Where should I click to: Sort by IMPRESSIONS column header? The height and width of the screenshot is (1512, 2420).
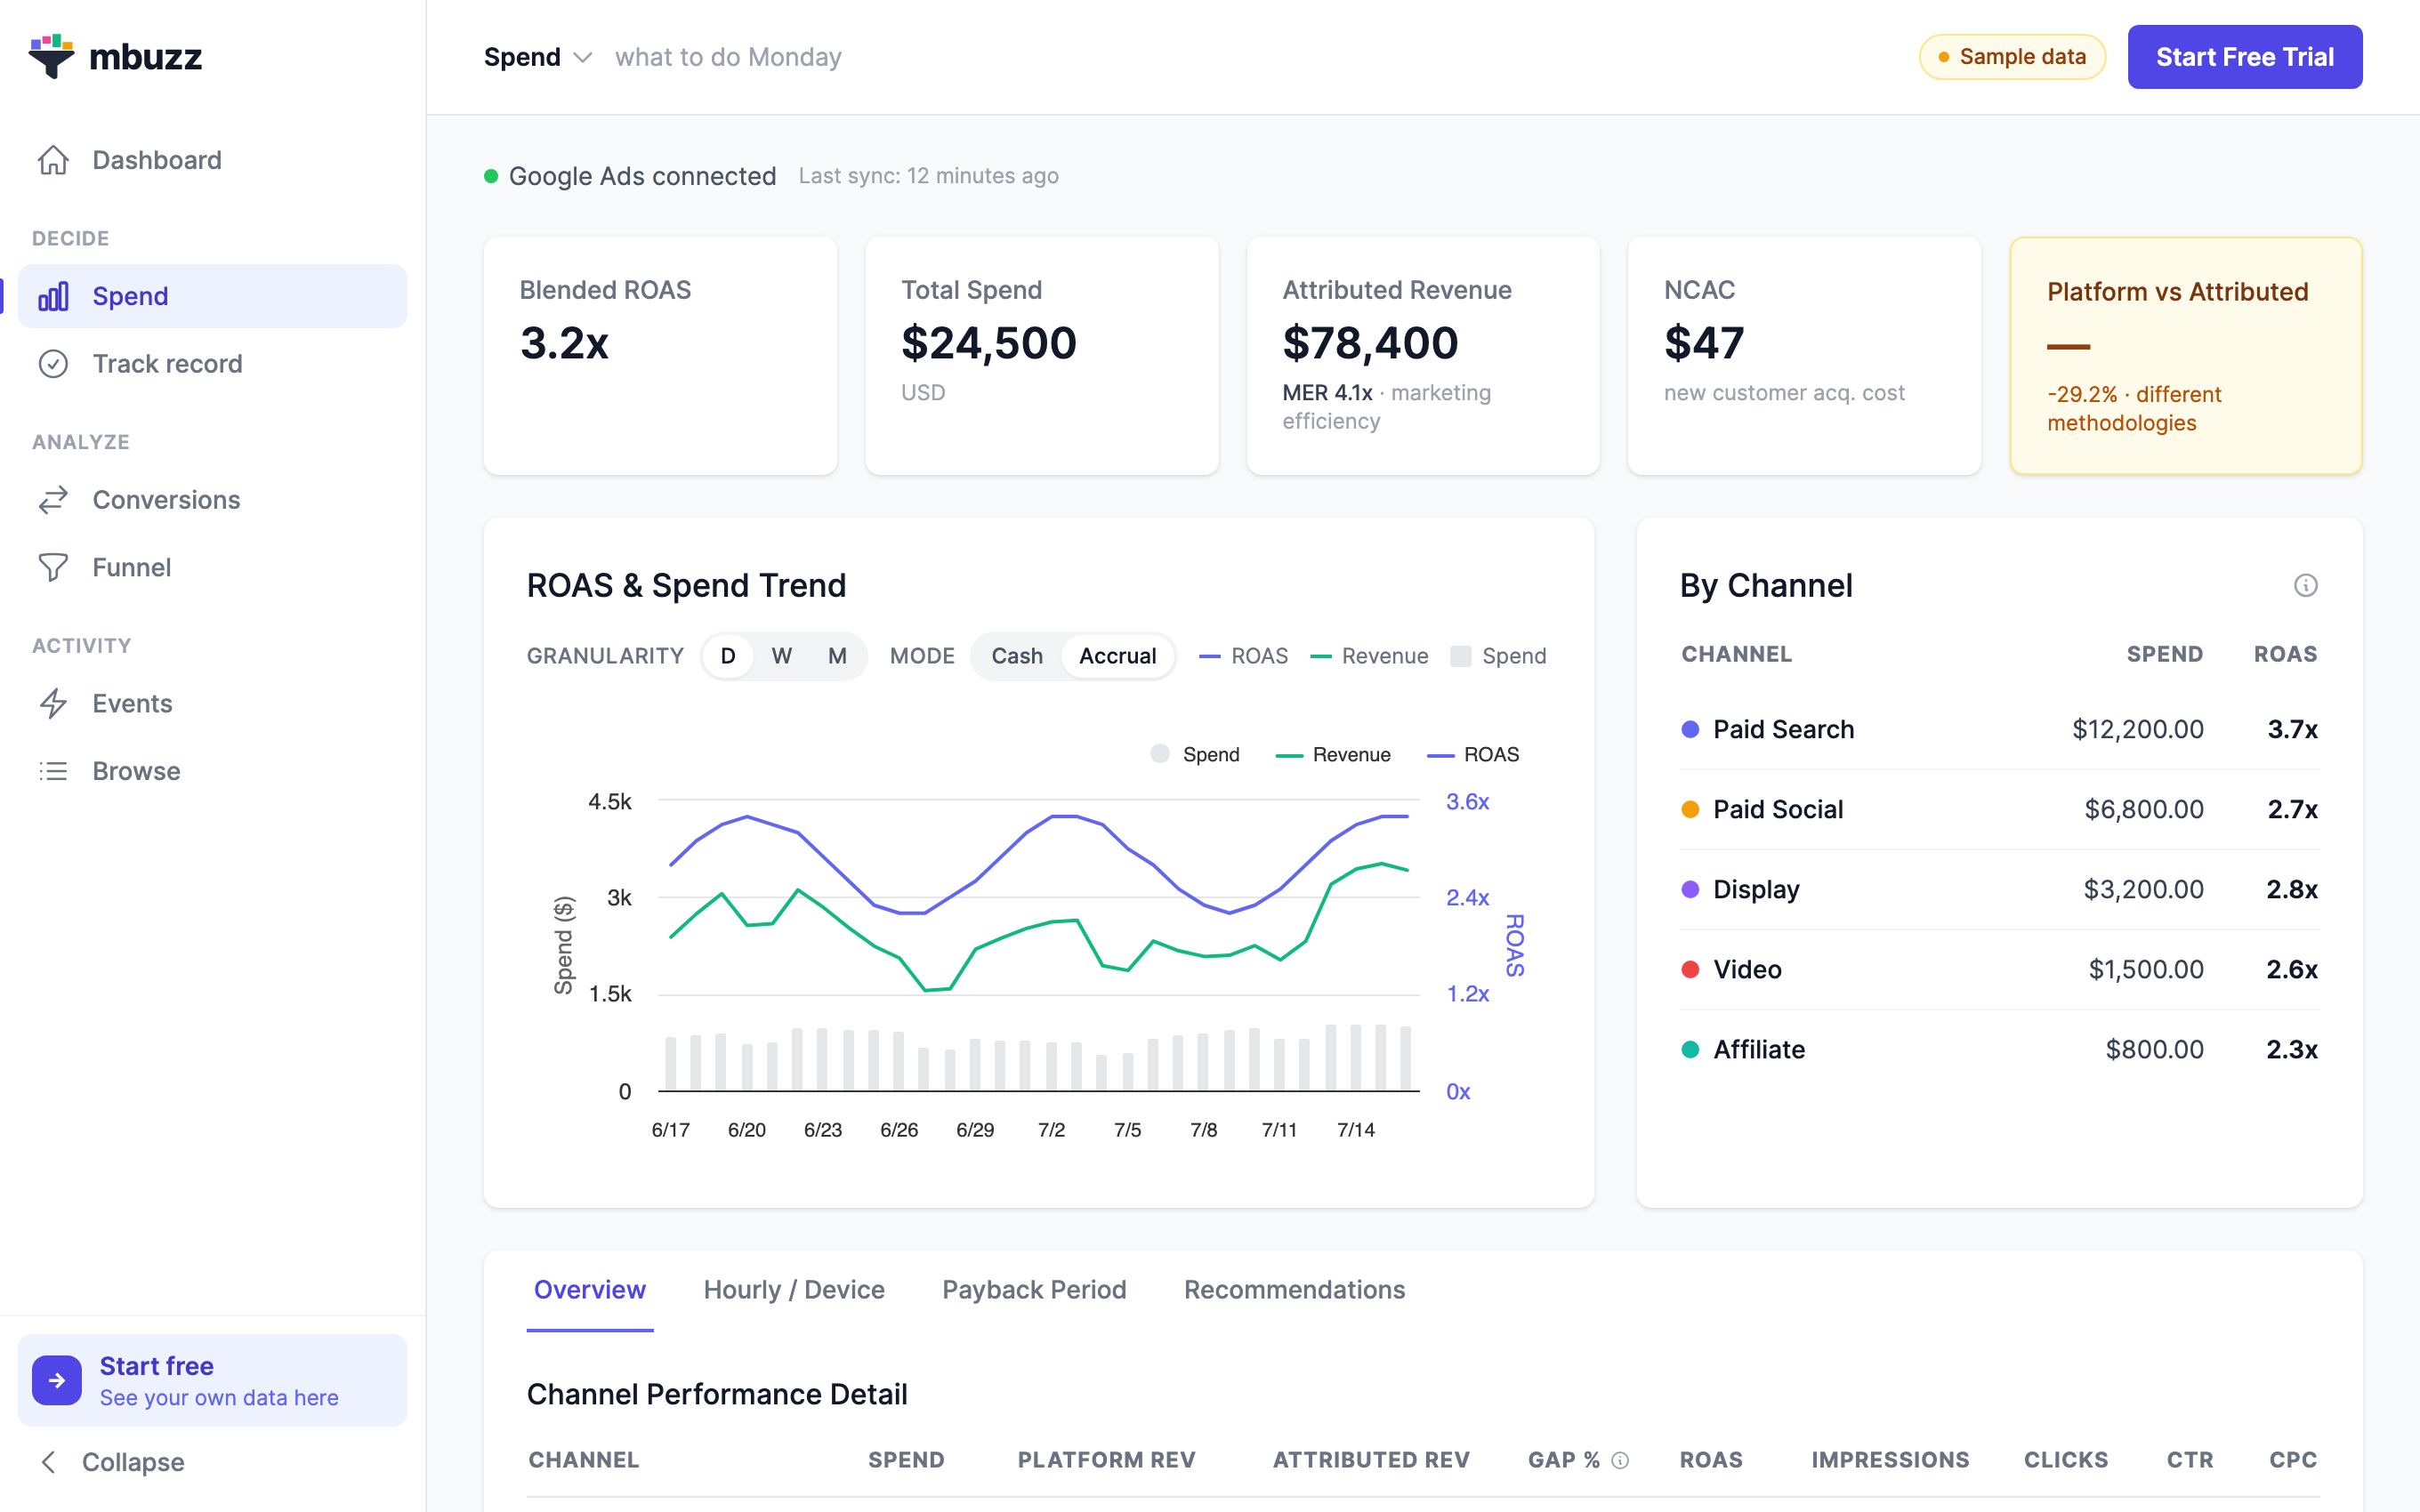click(1890, 1460)
